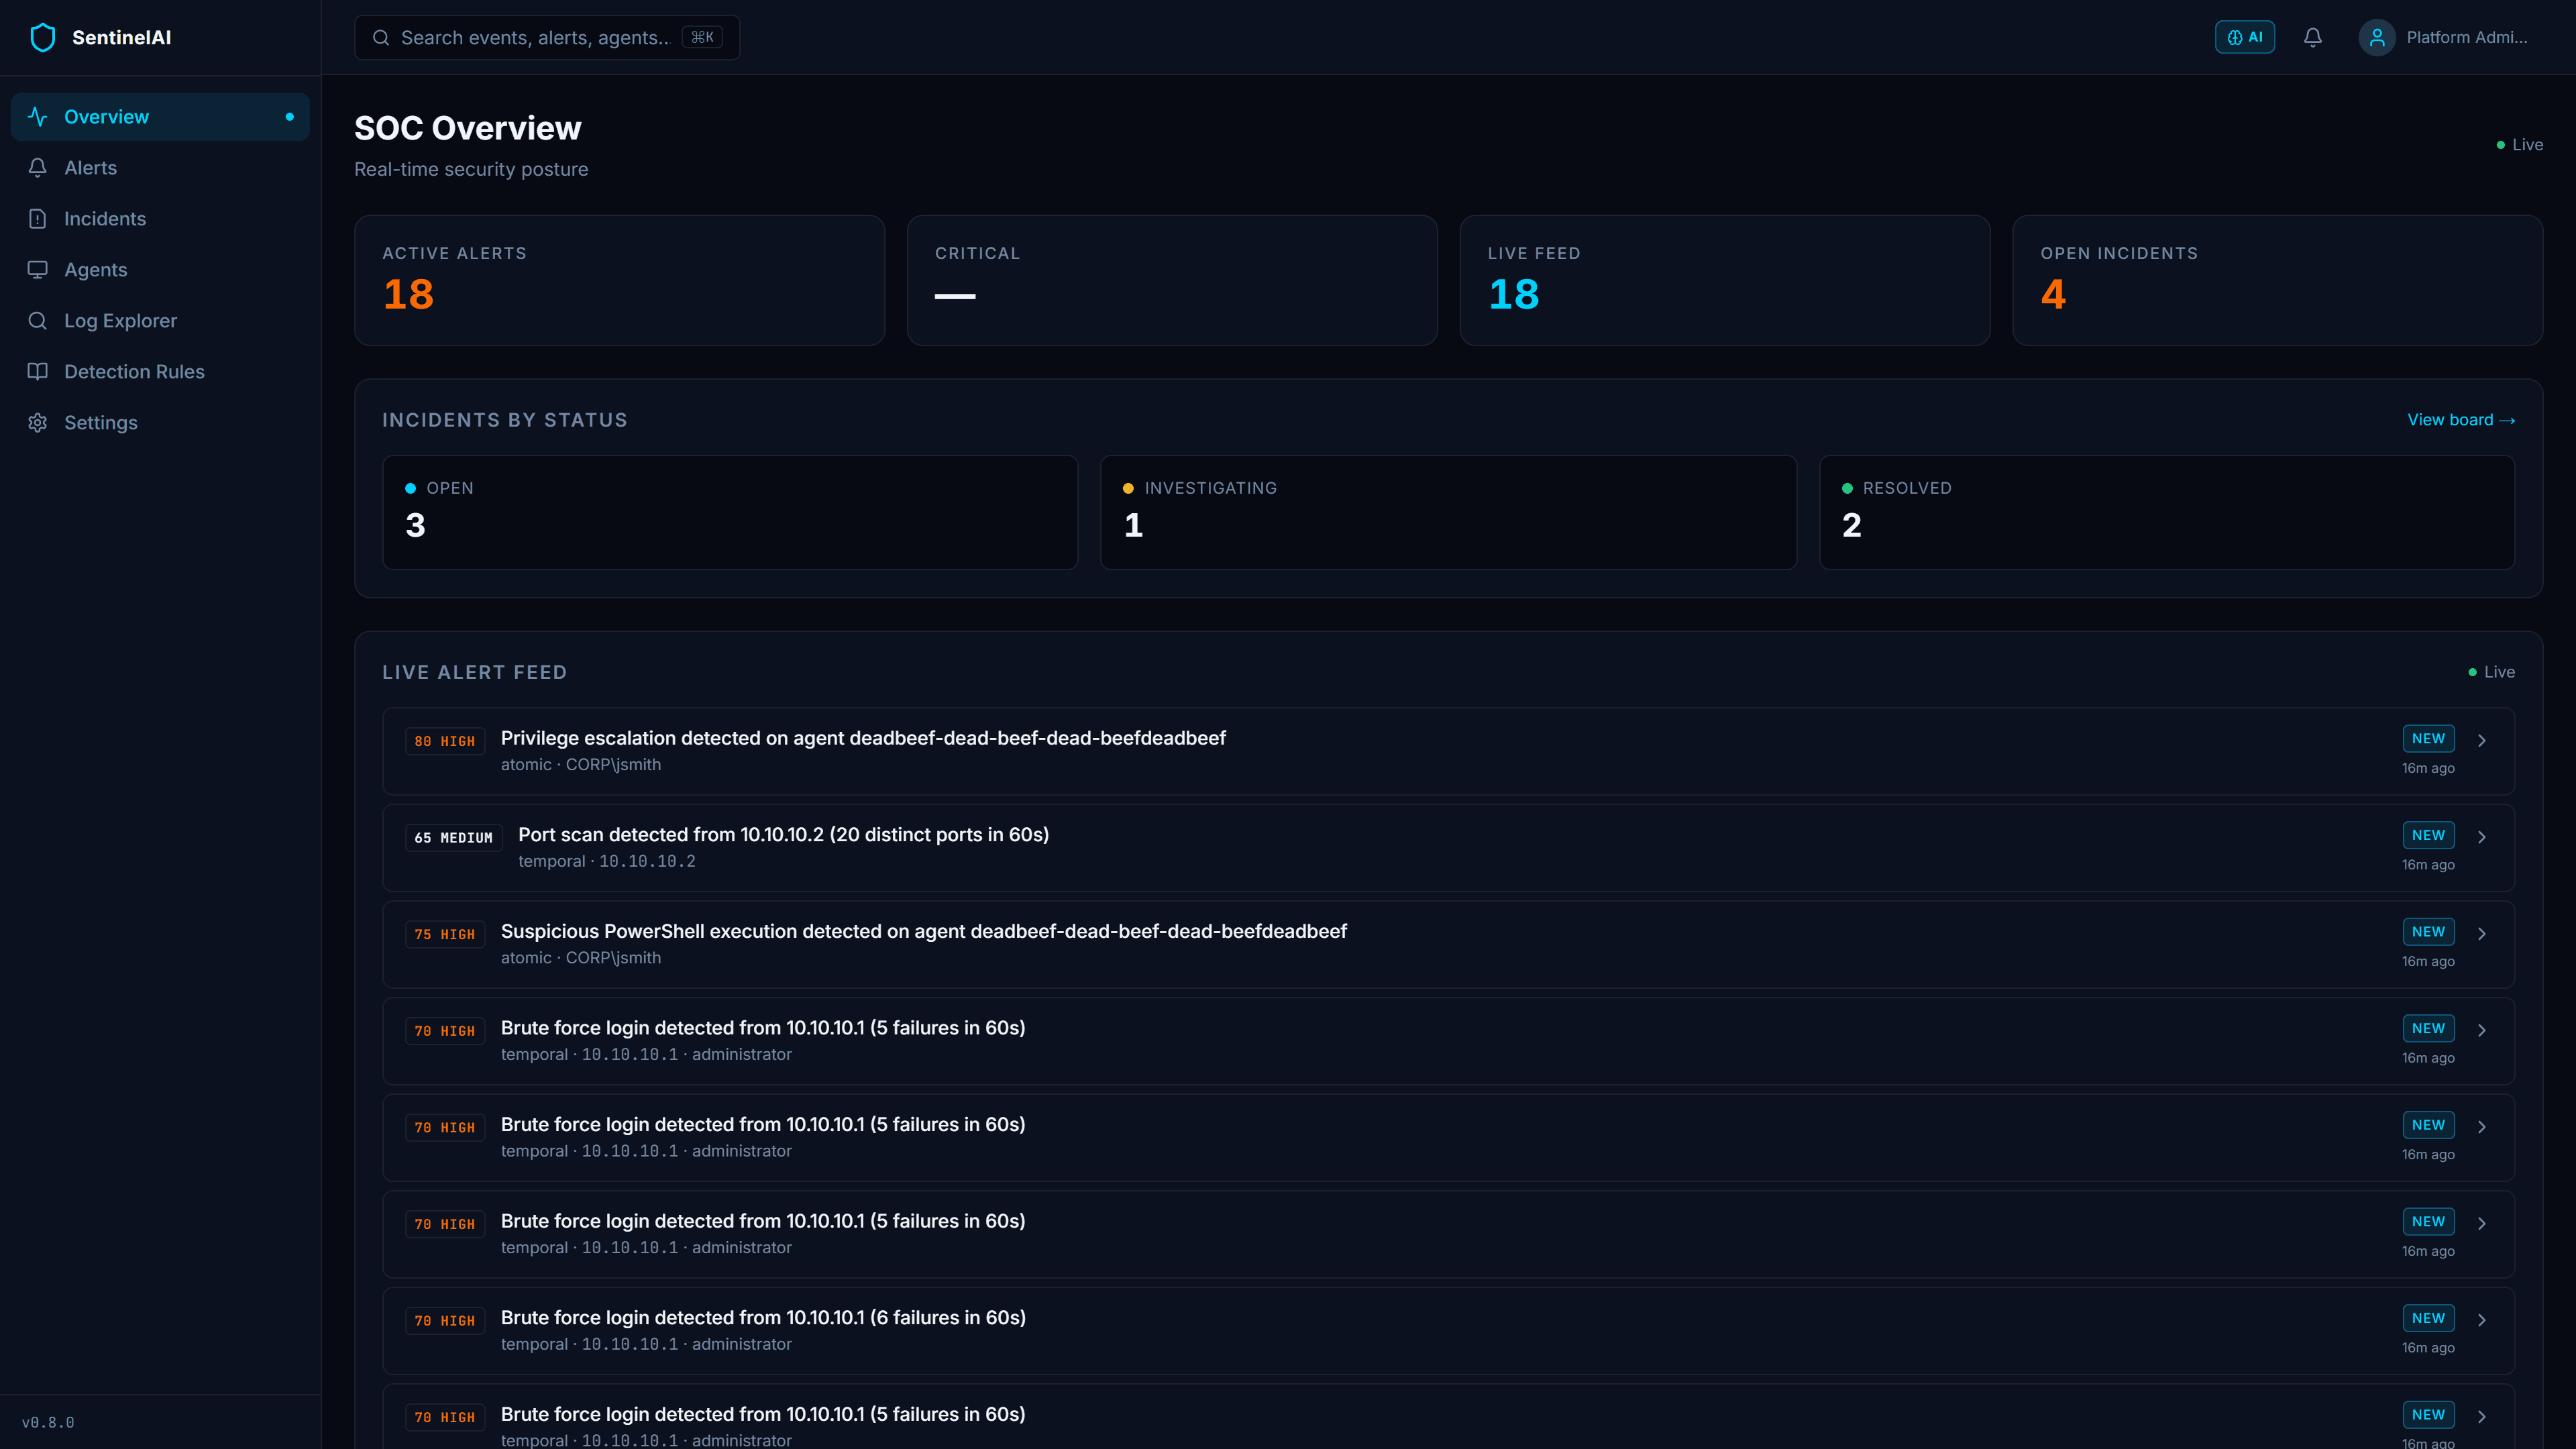Go to Alerts page
Viewport: 2576px width, 1449px height.
tap(160, 168)
